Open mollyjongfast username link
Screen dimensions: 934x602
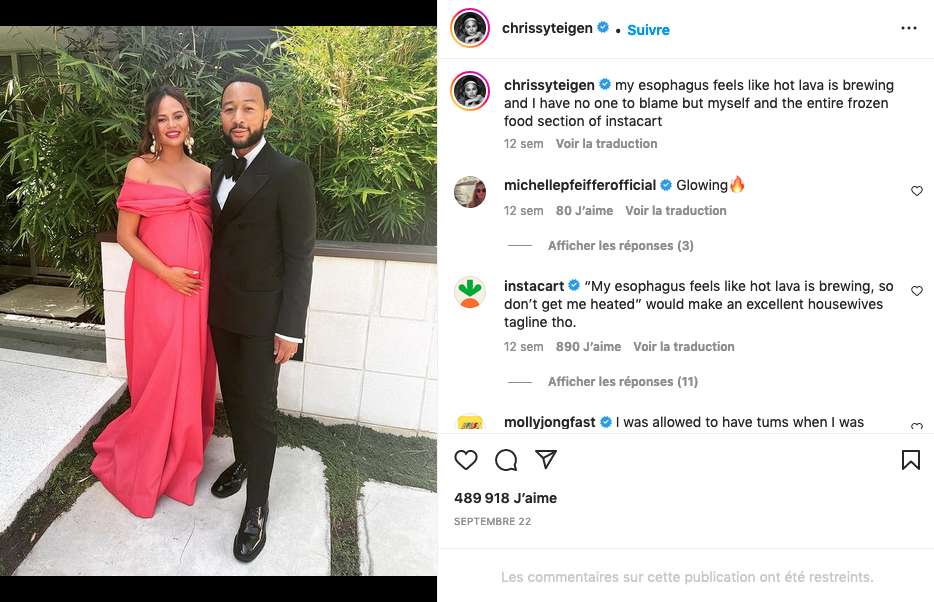click(549, 423)
